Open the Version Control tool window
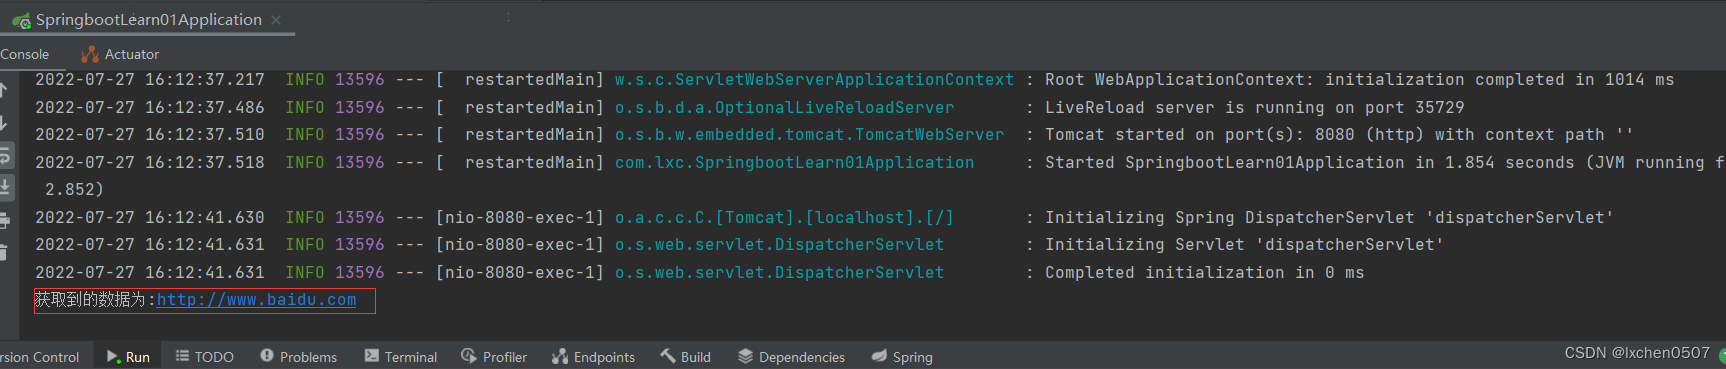 click(x=40, y=357)
